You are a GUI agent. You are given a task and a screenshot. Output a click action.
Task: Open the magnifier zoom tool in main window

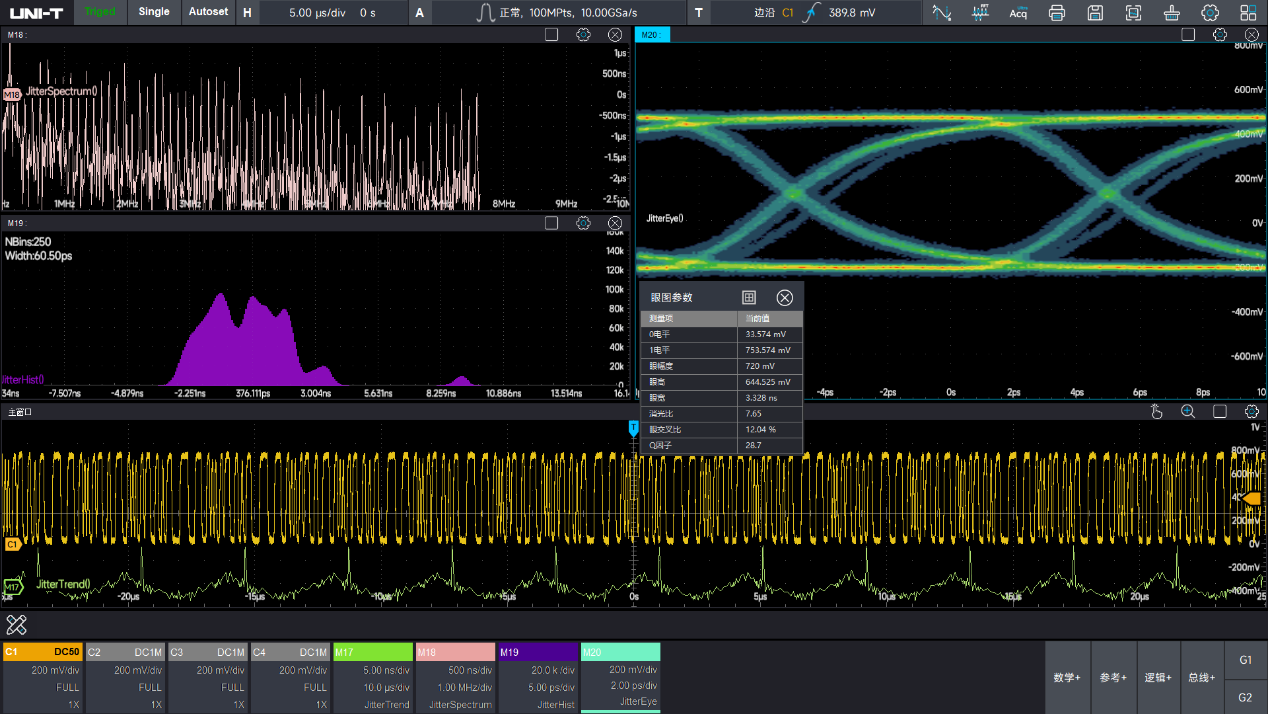[1188, 412]
